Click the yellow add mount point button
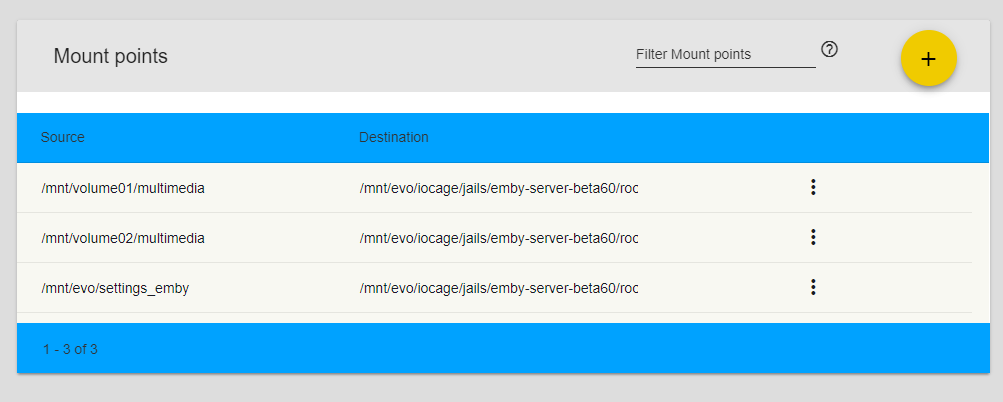 (x=928, y=59)
